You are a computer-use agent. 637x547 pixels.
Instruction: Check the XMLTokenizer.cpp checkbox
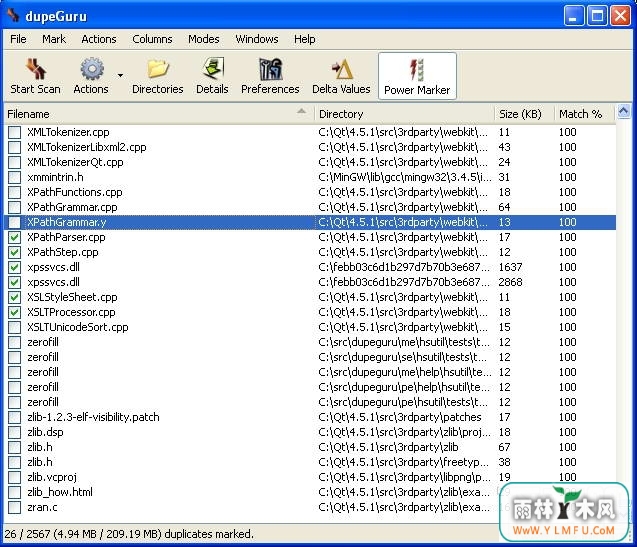pyautogui.click(x=15, y=132)
